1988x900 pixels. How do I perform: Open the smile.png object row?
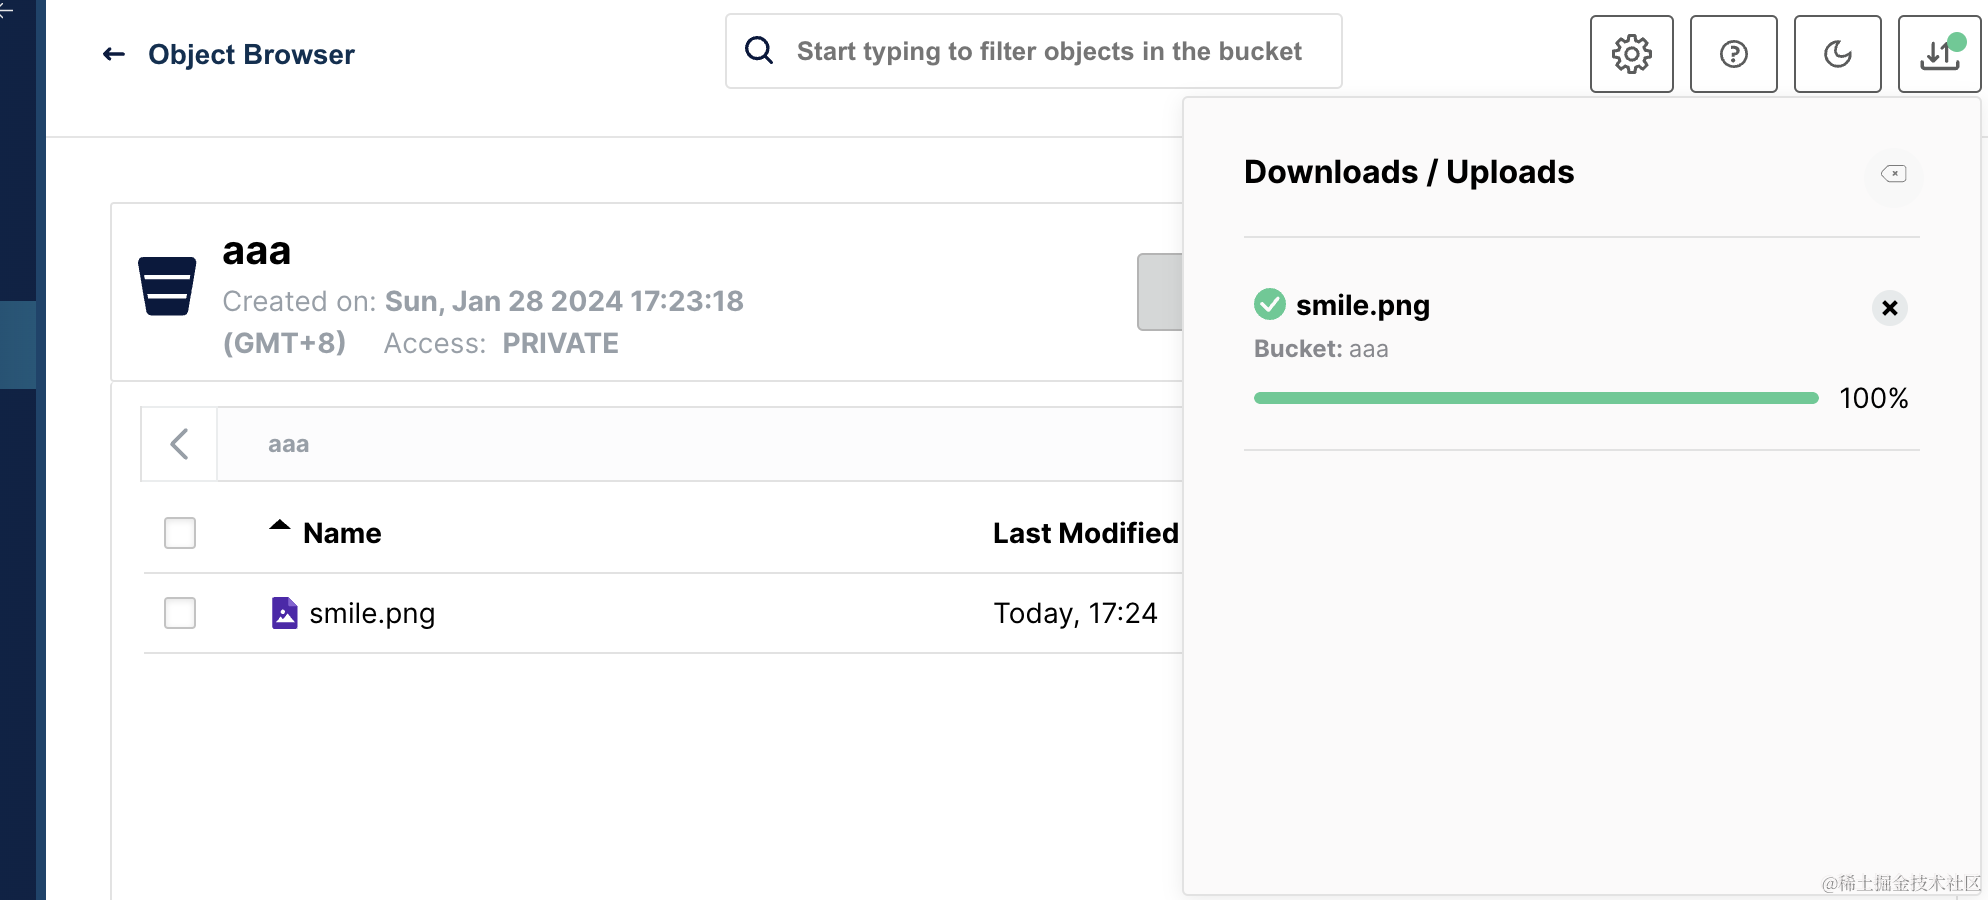(372, 613)
